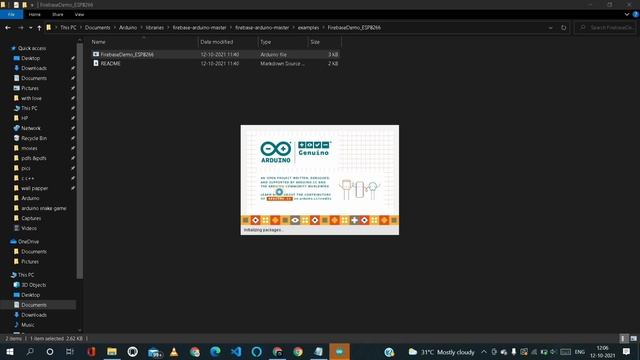Open Videos in Quick access

pos(29,228)
